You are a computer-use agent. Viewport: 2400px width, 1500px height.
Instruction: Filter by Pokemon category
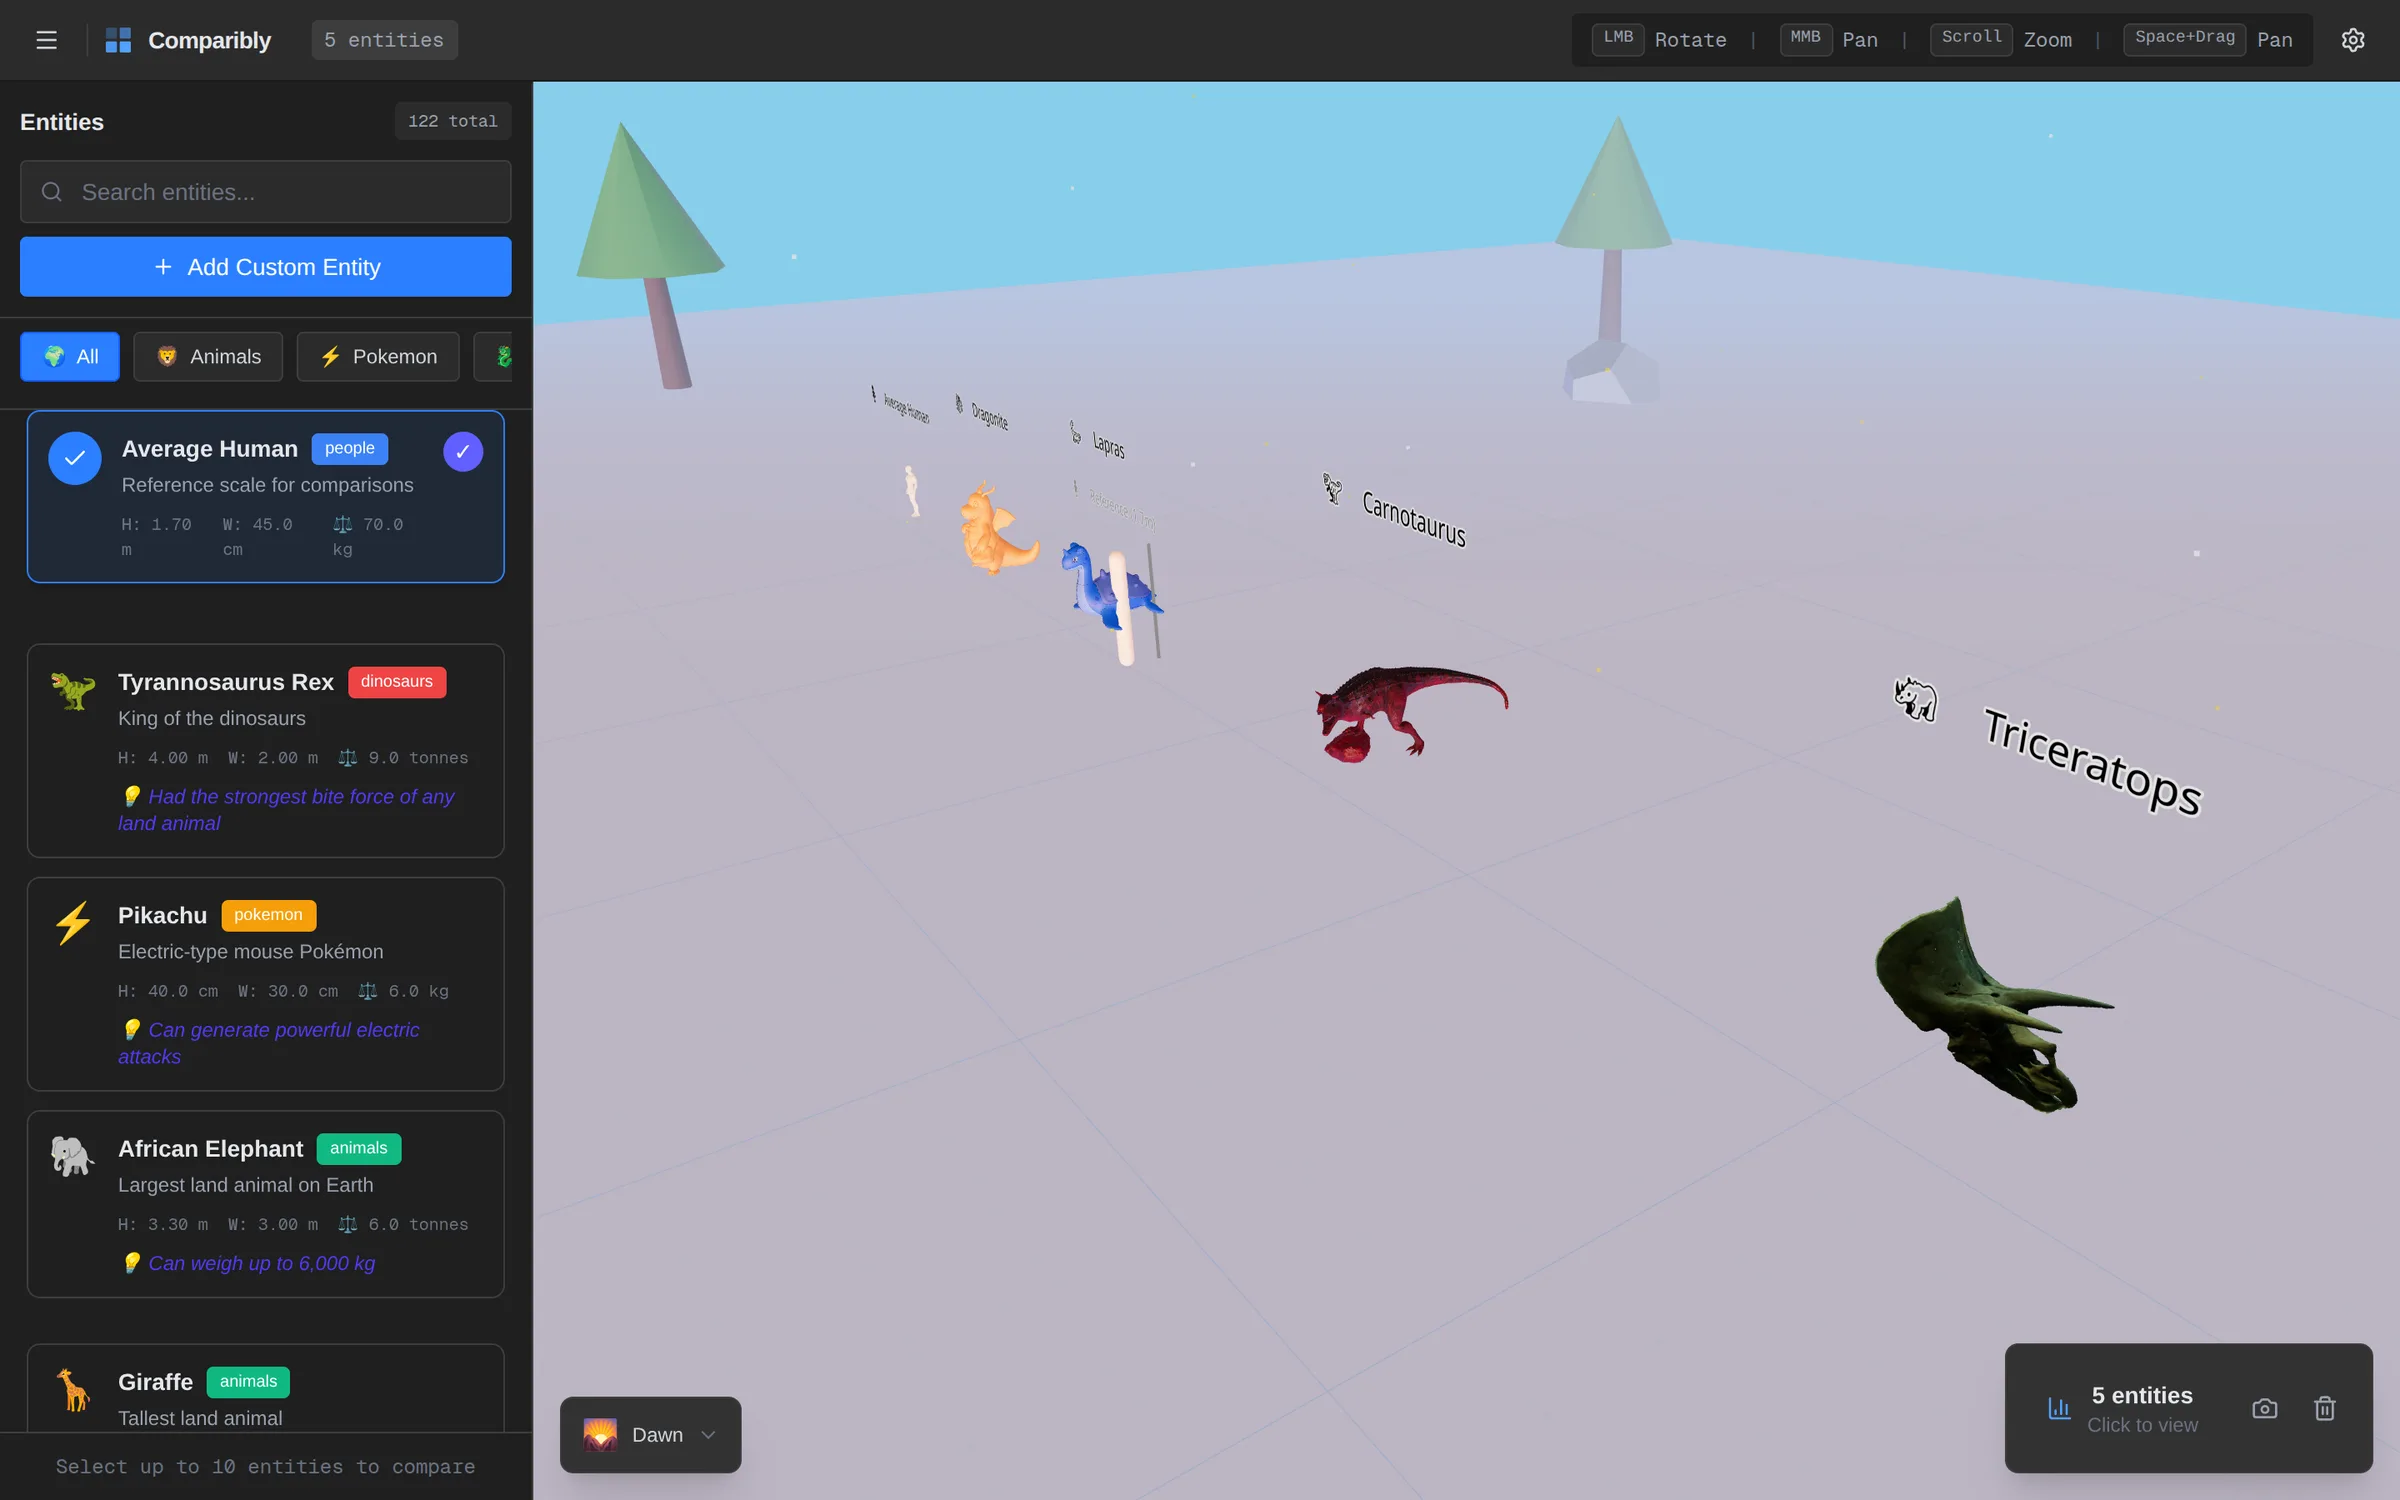(x=378, y=356)
